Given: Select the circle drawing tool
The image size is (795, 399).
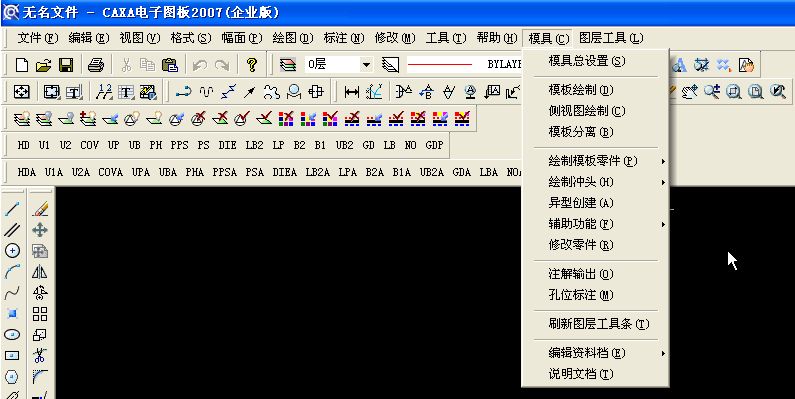Looking at the screenshot, I should 12,250.
